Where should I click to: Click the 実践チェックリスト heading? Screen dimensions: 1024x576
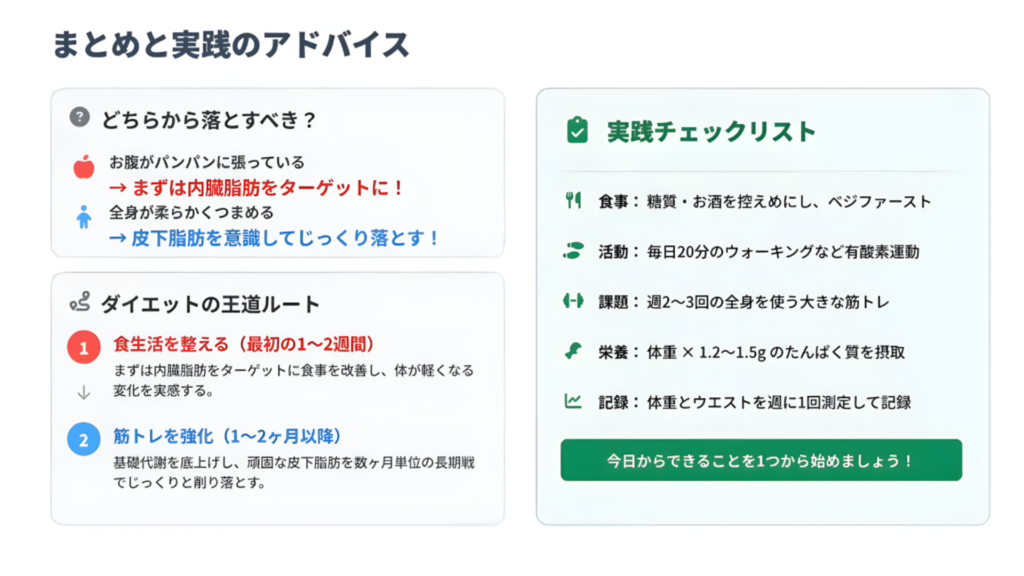(x=711, y=132)
